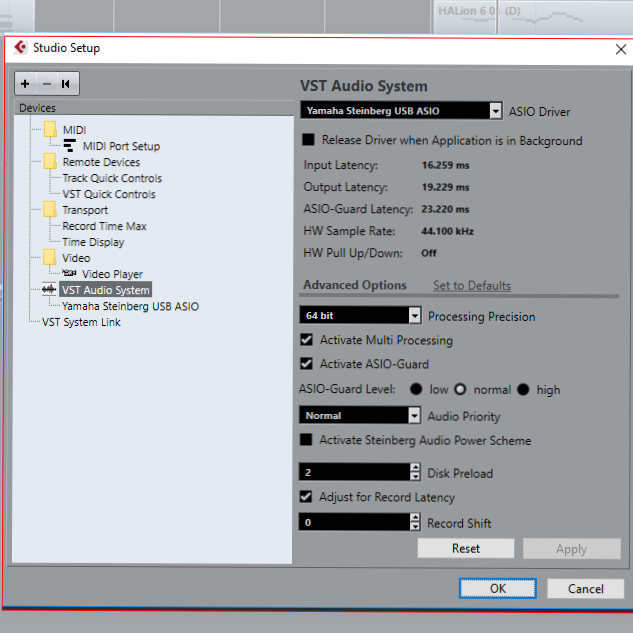Click the MIDI folder icon
633x633 pixels.
pyautogui.click(x=50, y=130)
